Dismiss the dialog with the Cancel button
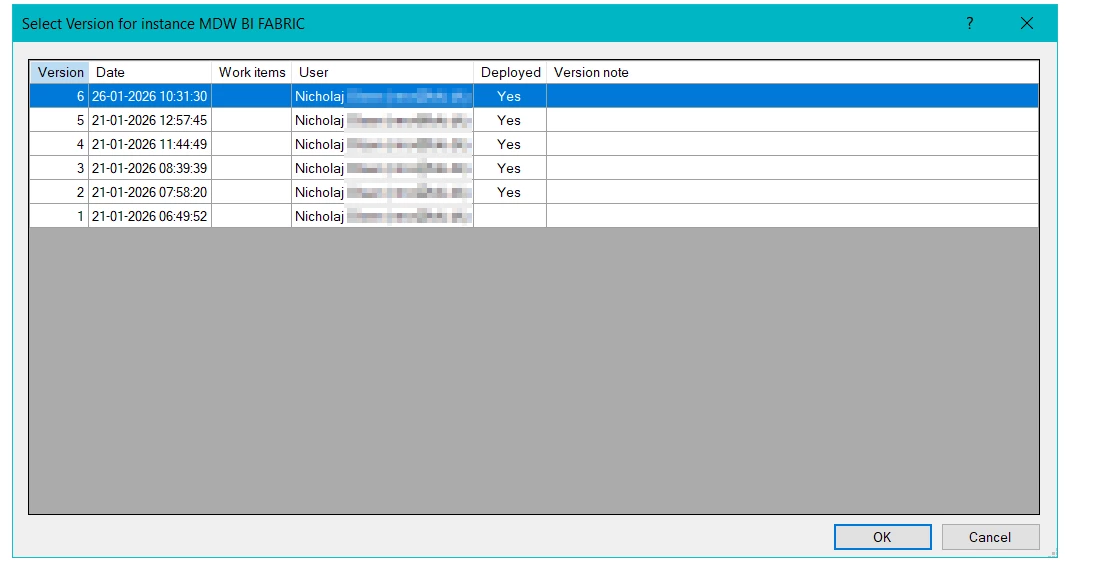 [x=990, y=537]
